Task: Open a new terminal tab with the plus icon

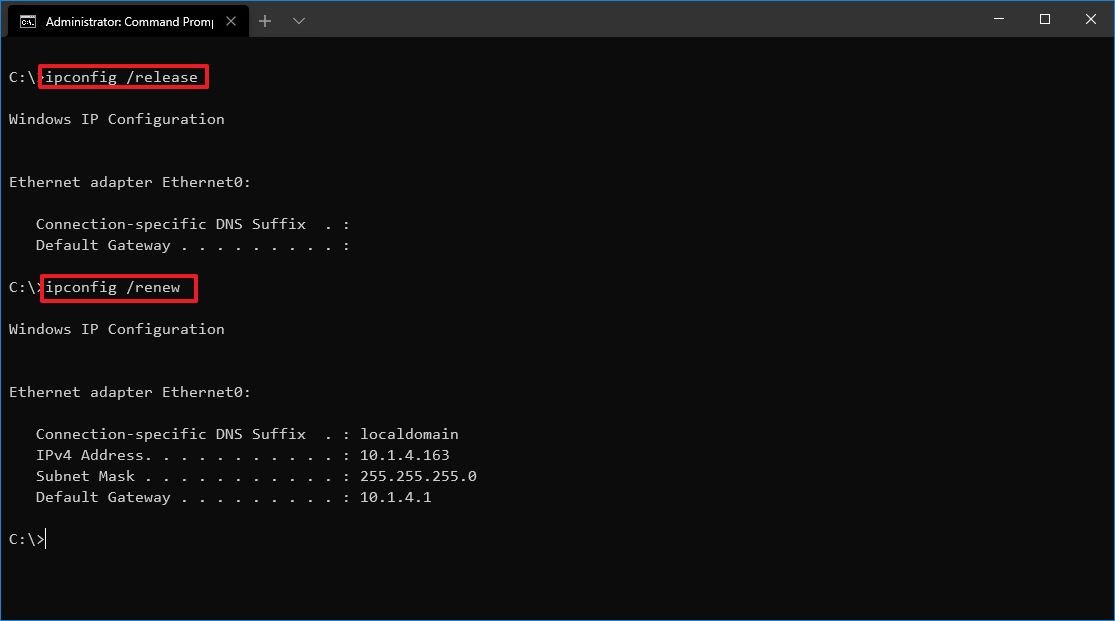Action: 265,20
